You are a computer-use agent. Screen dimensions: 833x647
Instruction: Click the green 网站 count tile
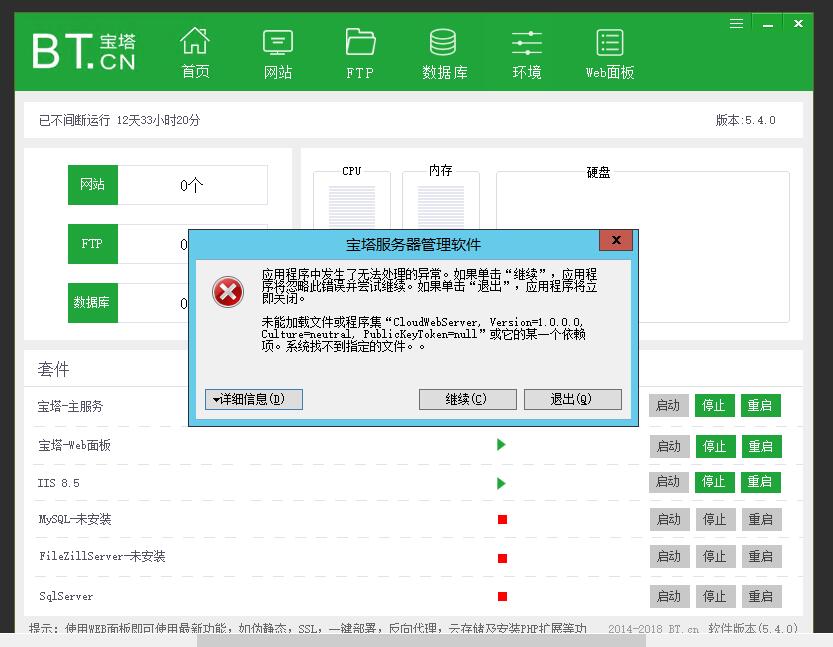(x=92, y=185)
